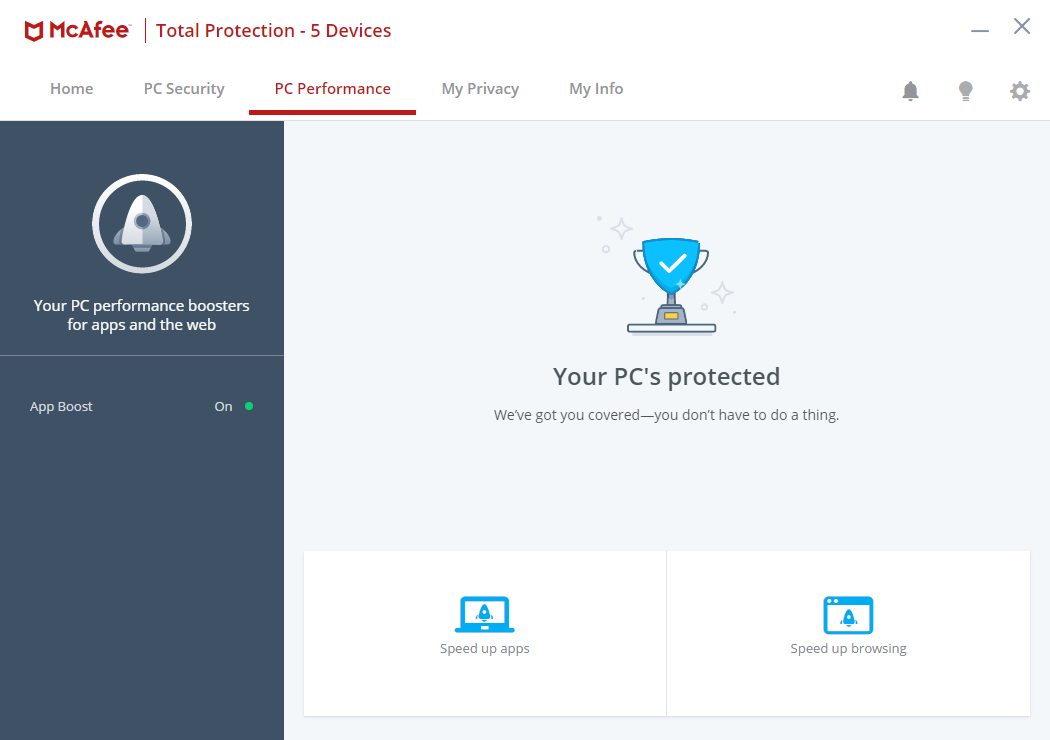Click the McAfee shield logo

[x=34, y=31]
